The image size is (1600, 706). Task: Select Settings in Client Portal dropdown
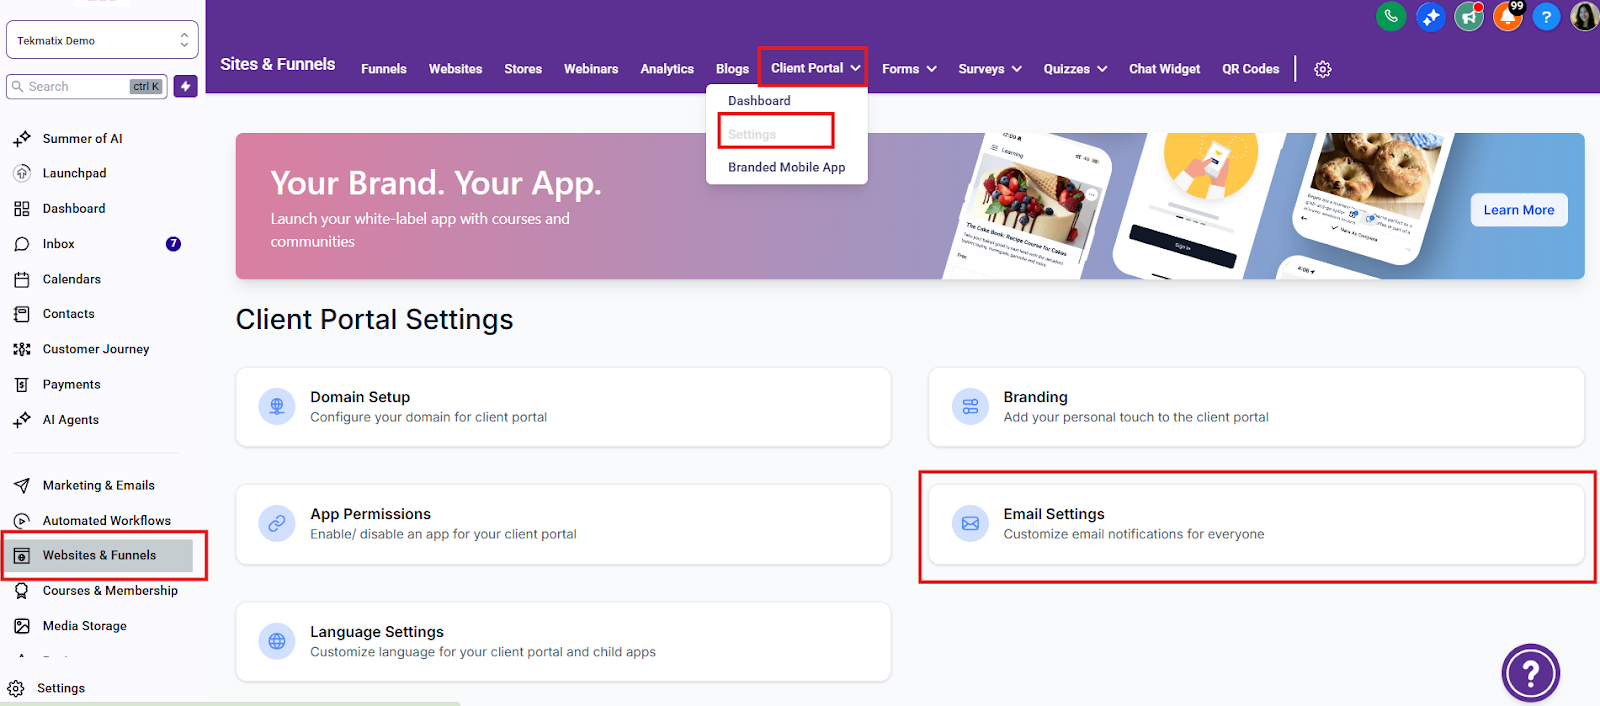pyautogui.click(x=752, y=134)
